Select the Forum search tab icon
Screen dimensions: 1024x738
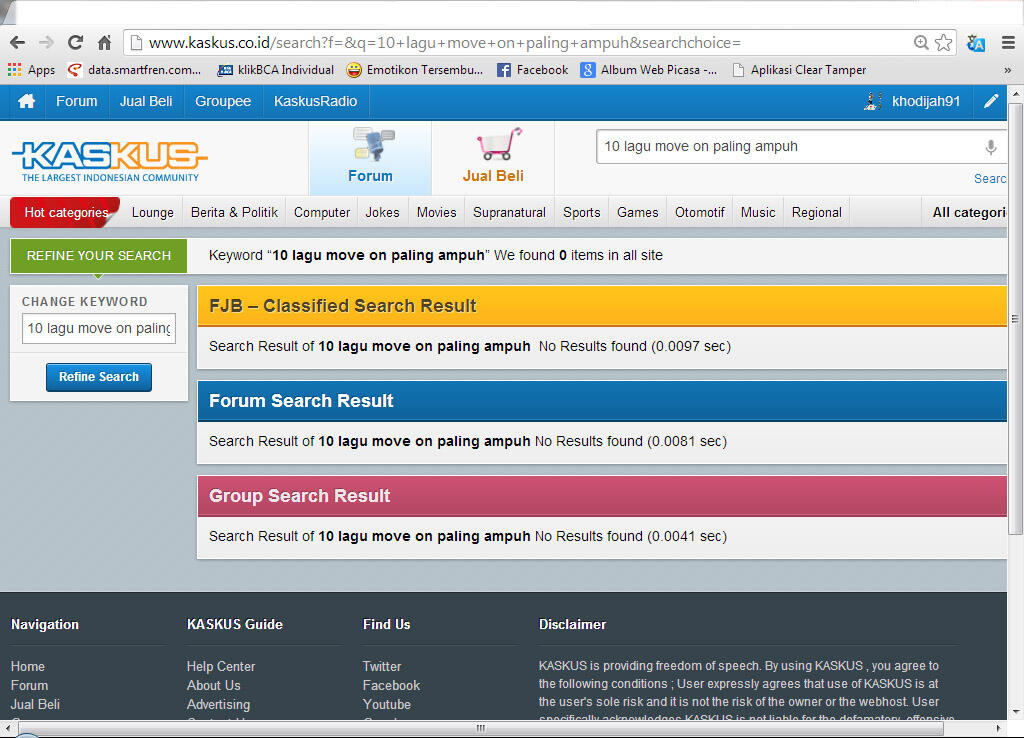click(370, 157)
